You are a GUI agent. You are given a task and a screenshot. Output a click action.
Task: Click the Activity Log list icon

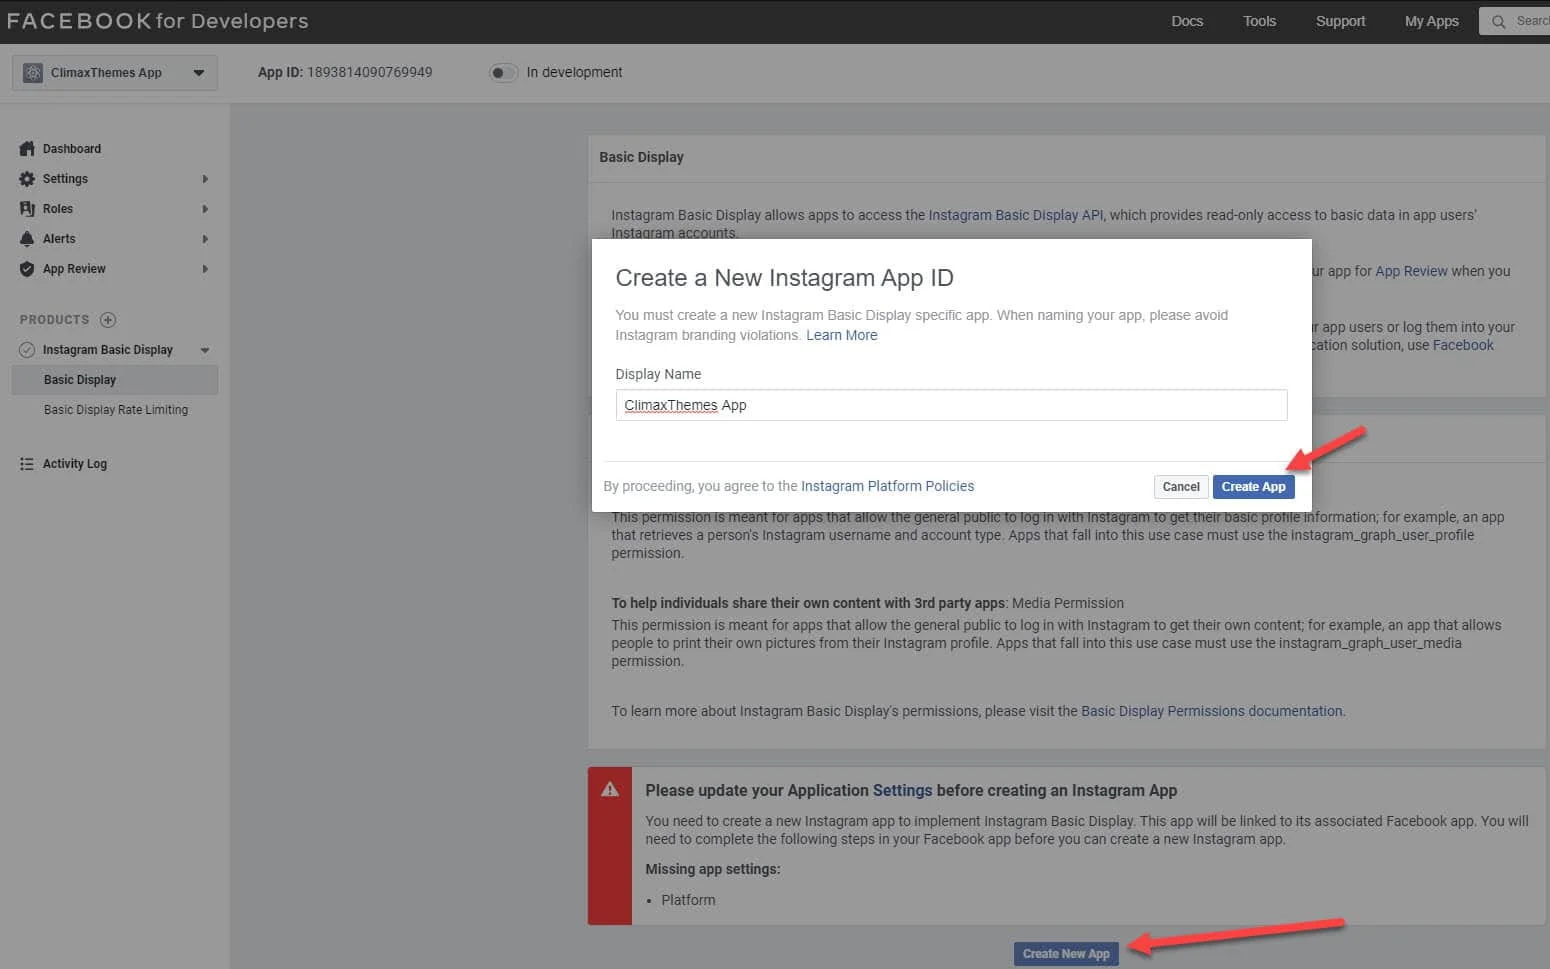coord(27,464)
